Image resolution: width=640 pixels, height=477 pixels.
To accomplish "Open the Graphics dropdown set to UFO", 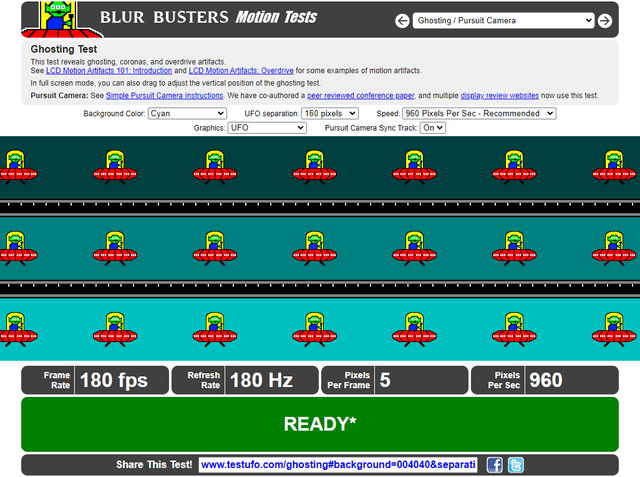I will (x=267, y=128).
